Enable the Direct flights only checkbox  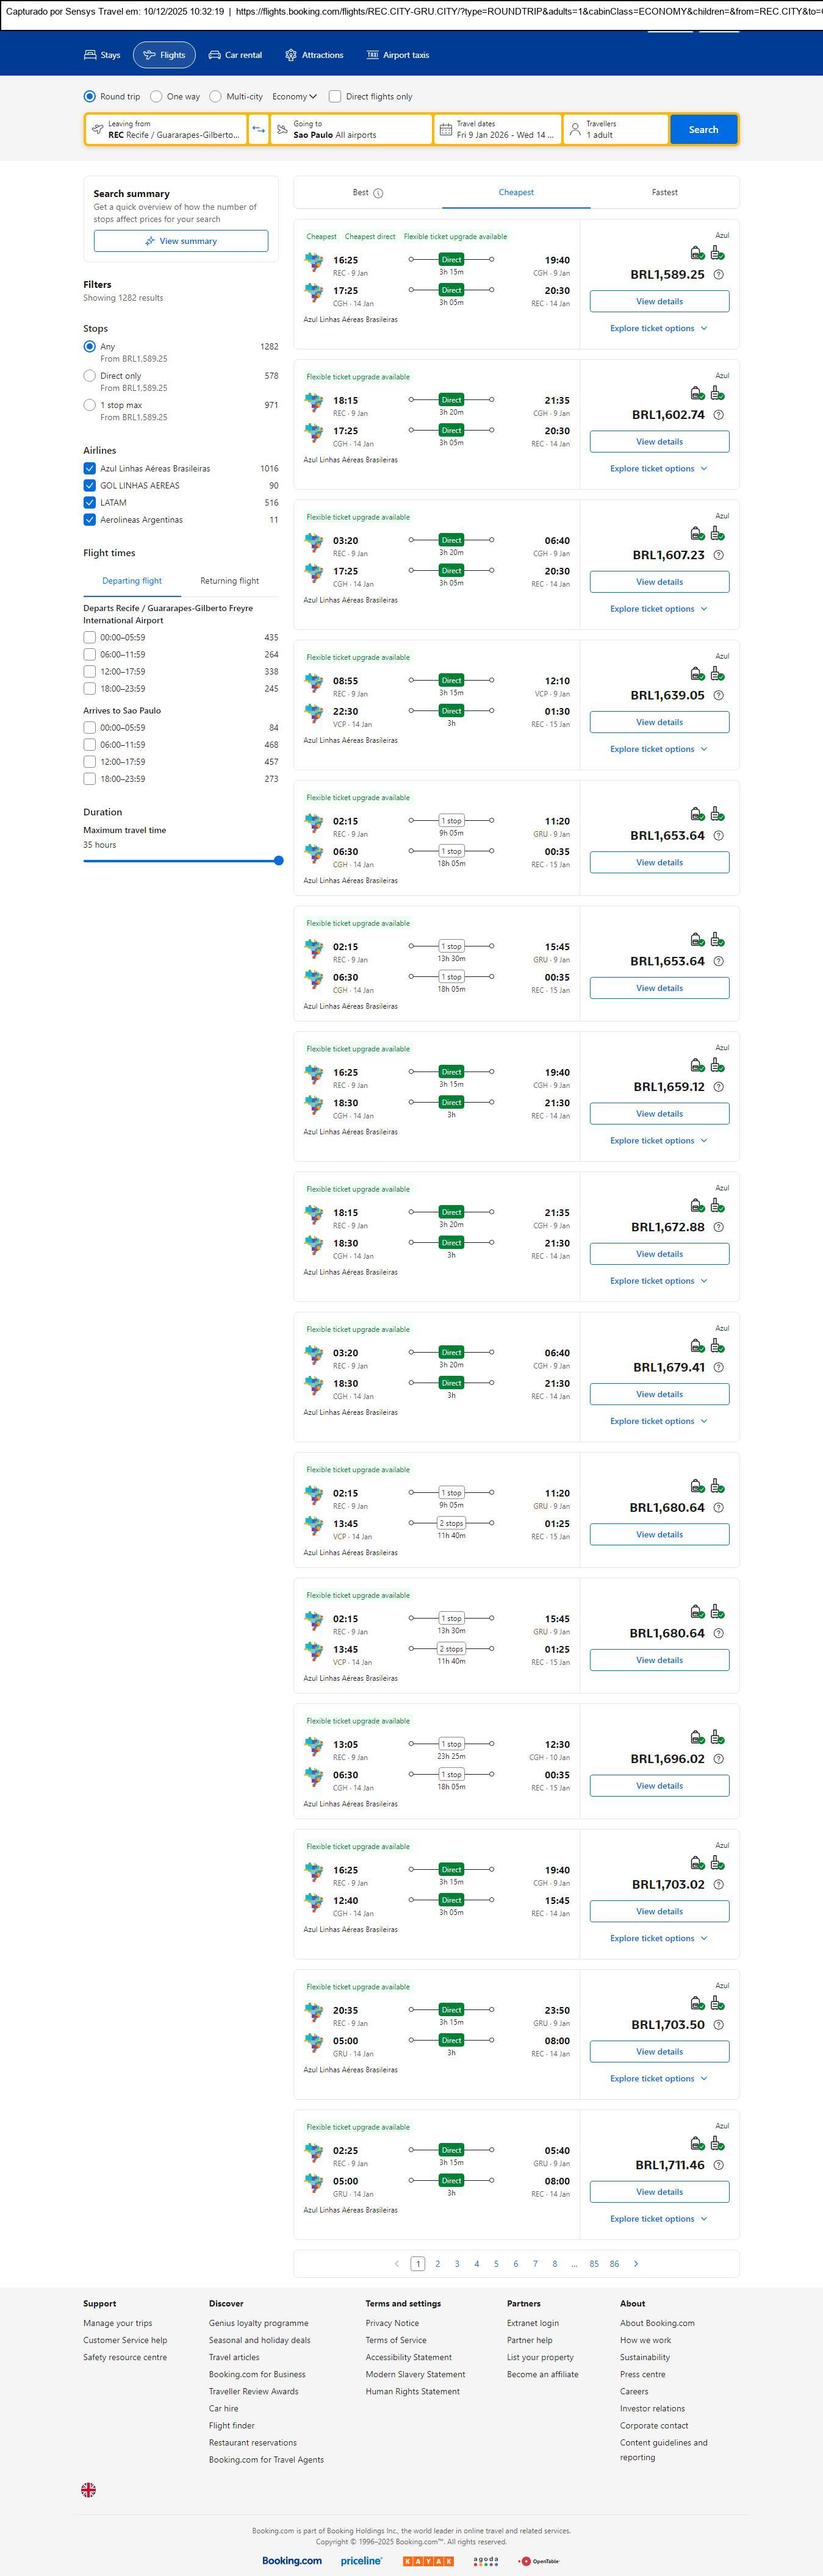tap(335, 97)
